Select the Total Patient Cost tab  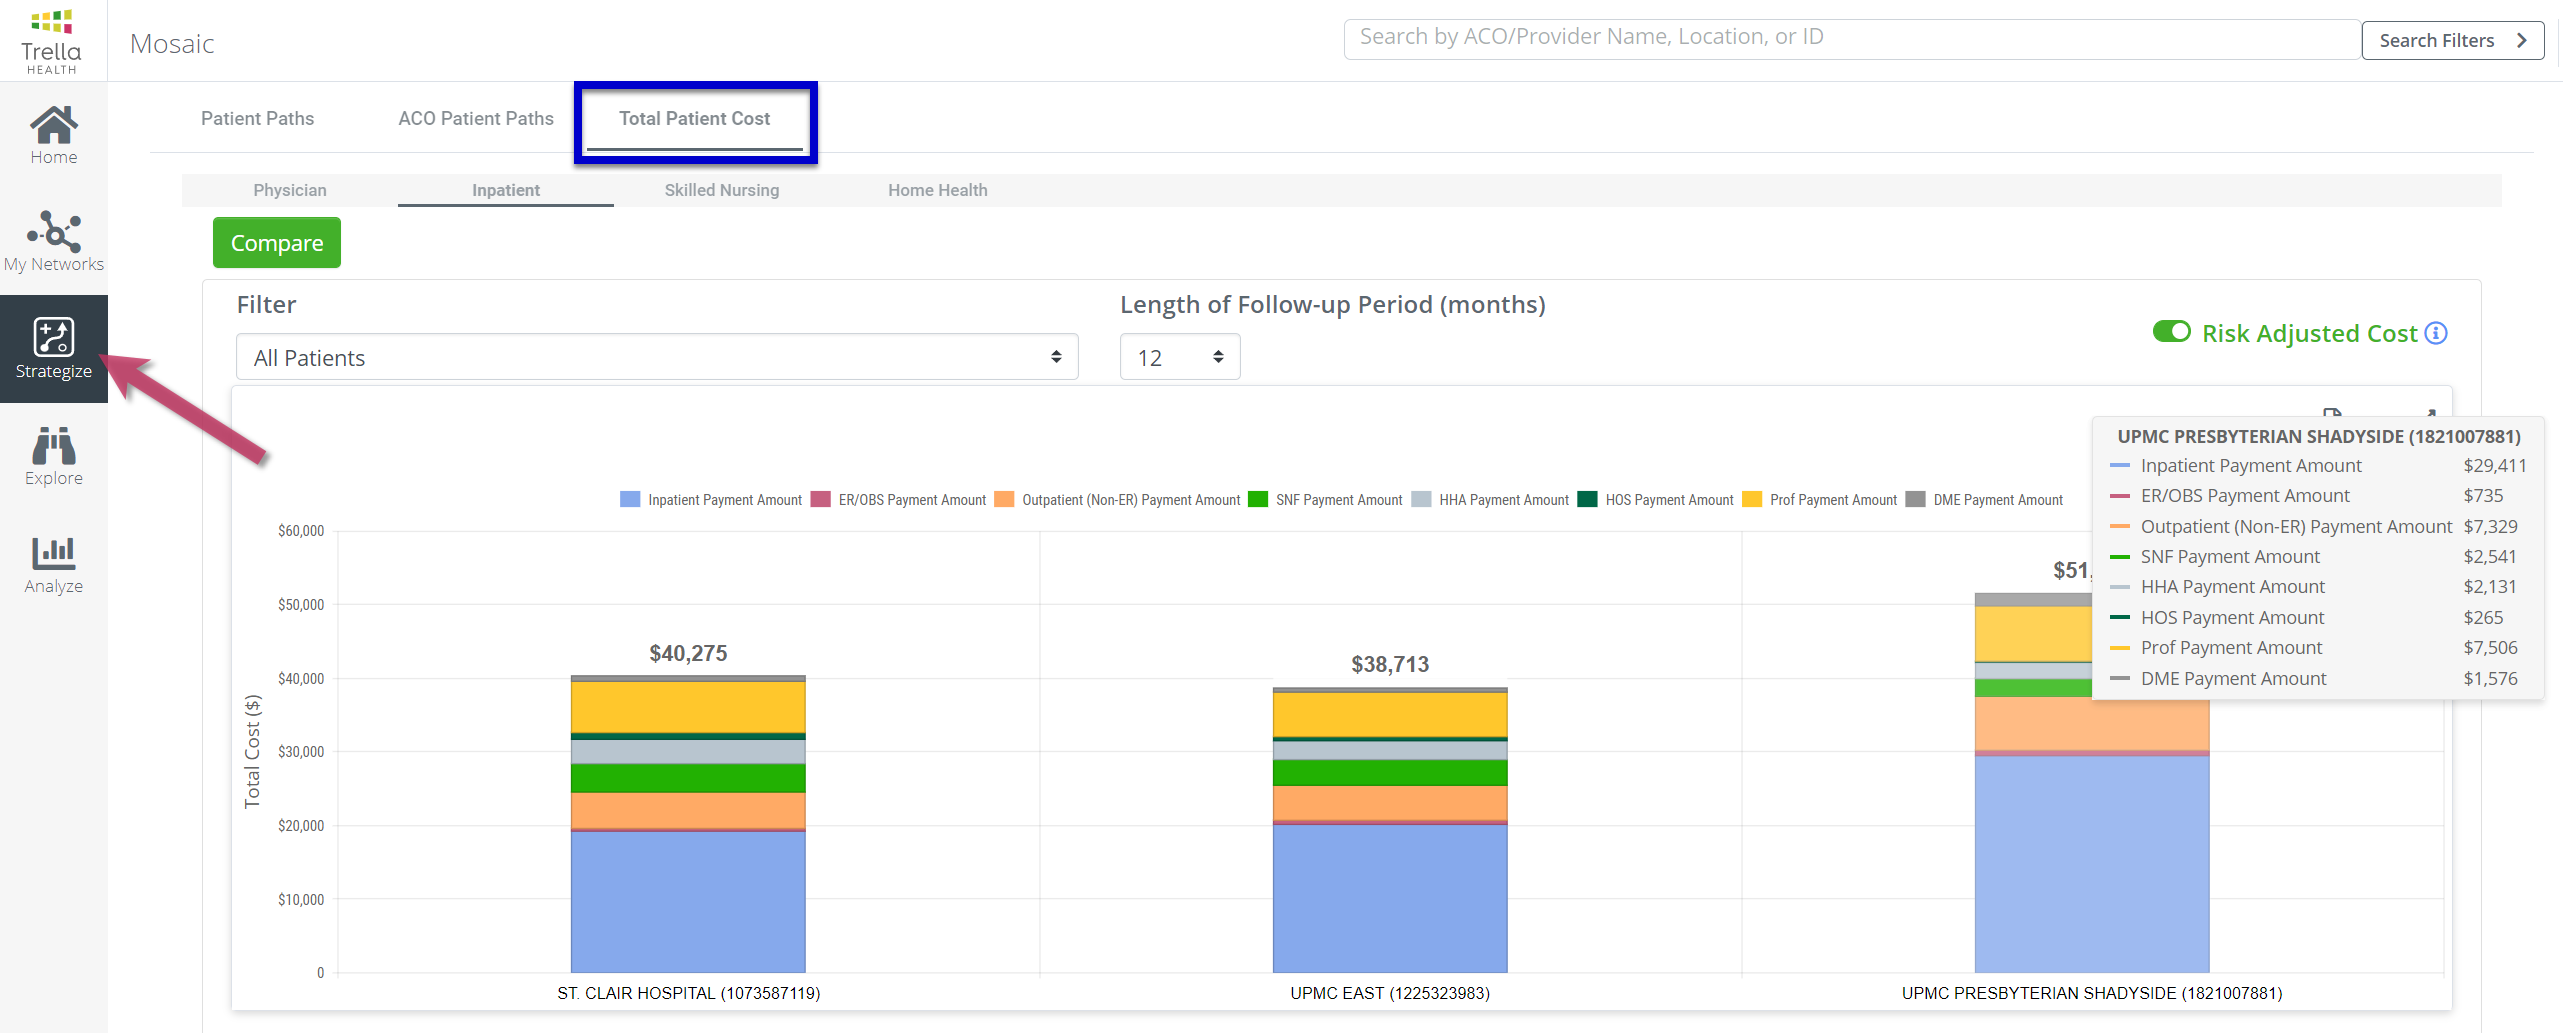click(694, 119)
